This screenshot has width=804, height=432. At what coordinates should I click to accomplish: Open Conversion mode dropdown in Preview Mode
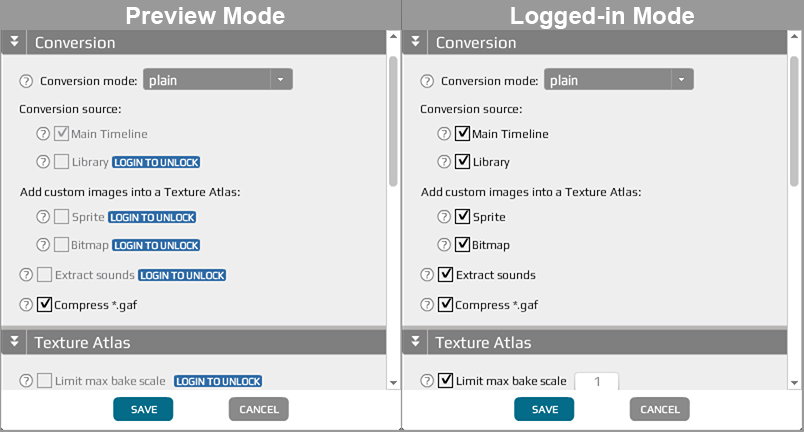click(x=218, y=79)
